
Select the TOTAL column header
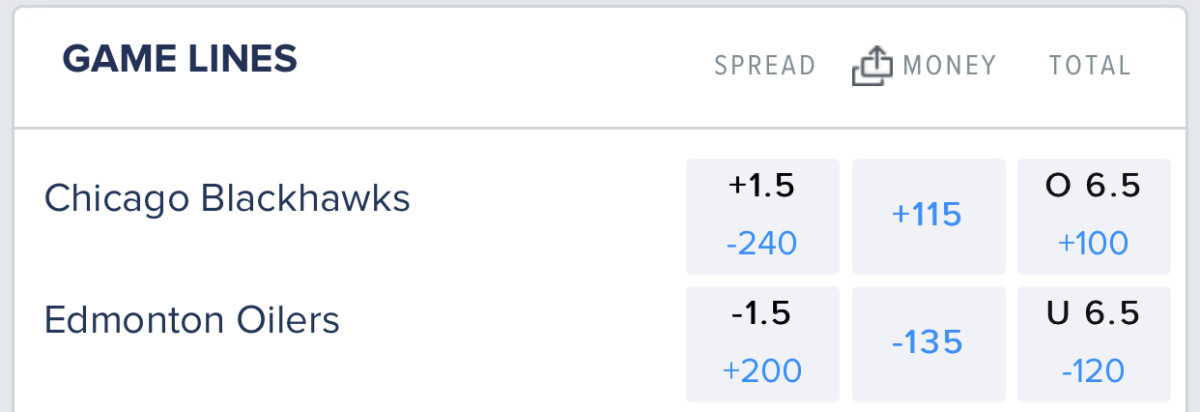[1089, 66]
